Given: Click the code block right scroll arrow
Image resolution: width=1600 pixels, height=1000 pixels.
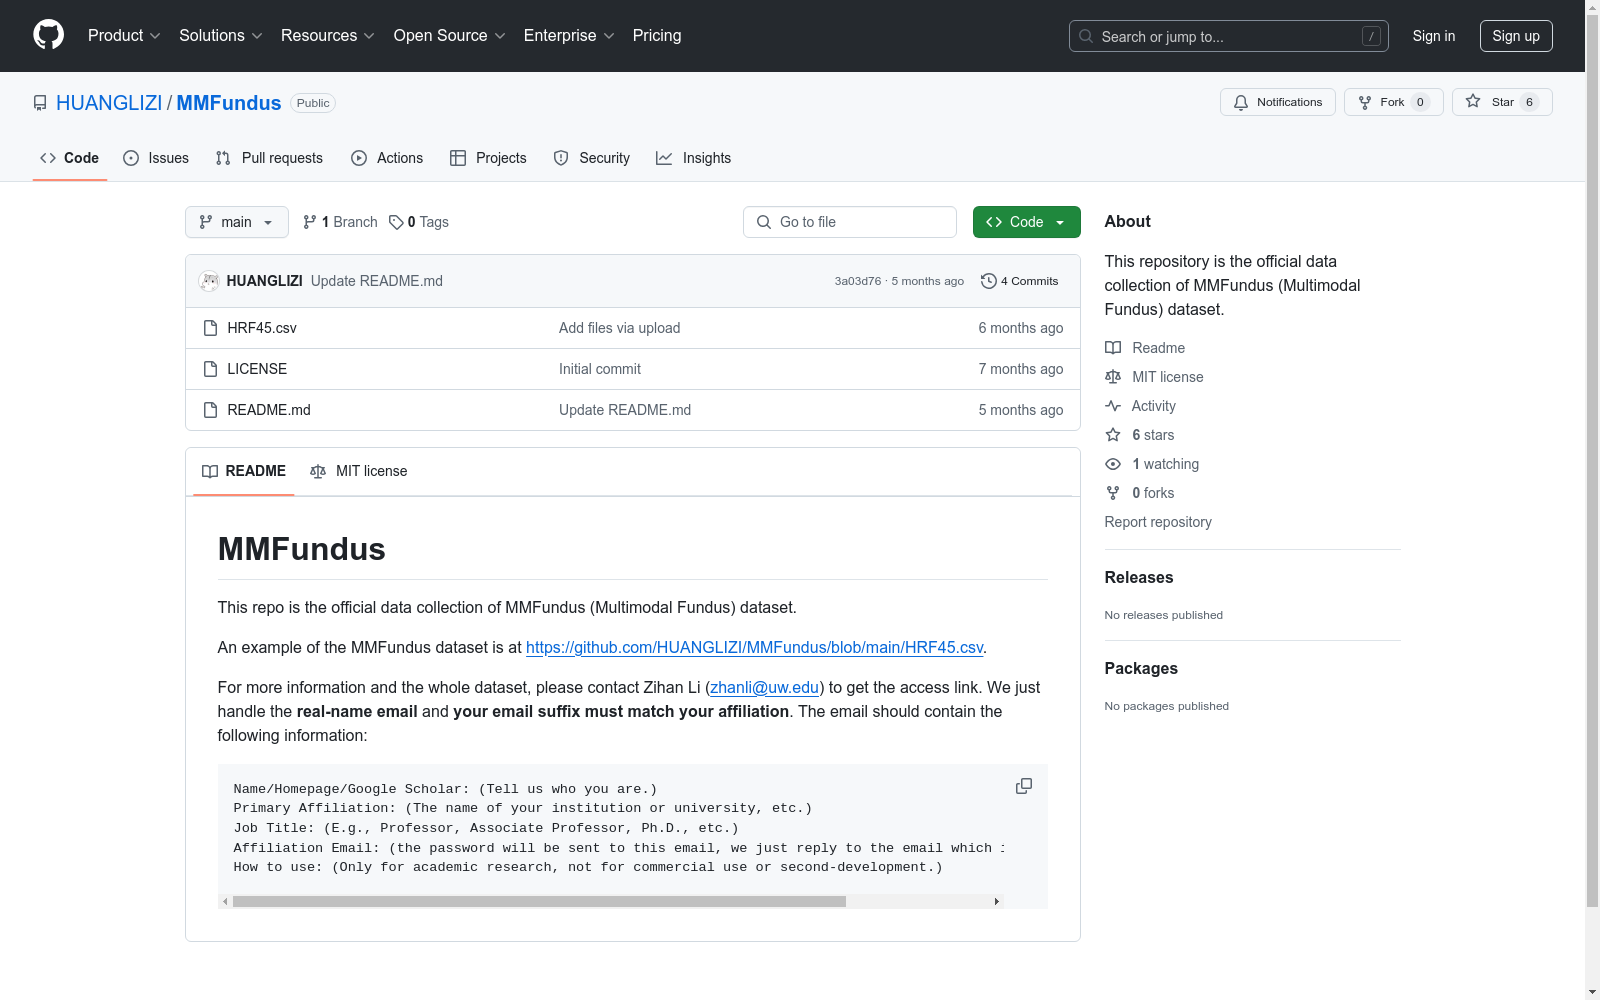Looking at the screenshot, I should tap(996, 901).
